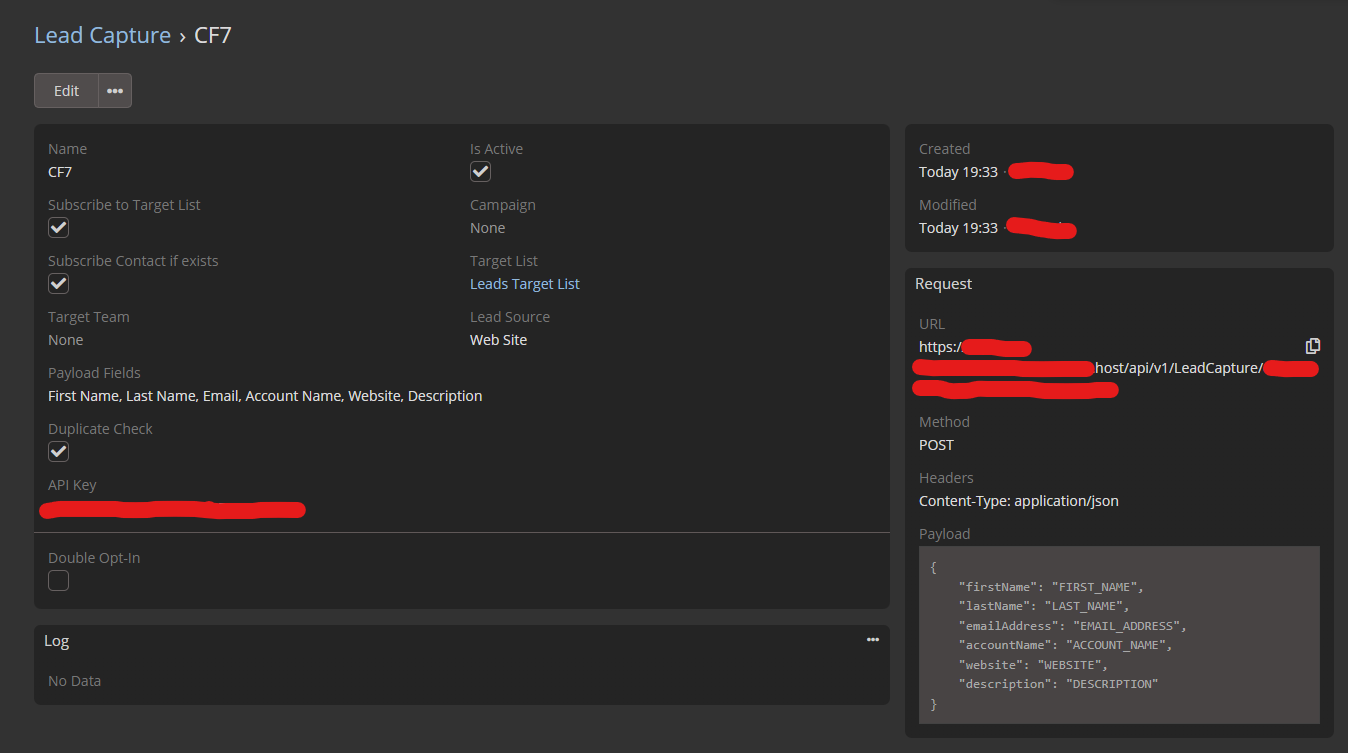Toggle the Is Active checkbox
This screenshot has width=1348, height=753.
pyautogui.click(x=481, y=172)
